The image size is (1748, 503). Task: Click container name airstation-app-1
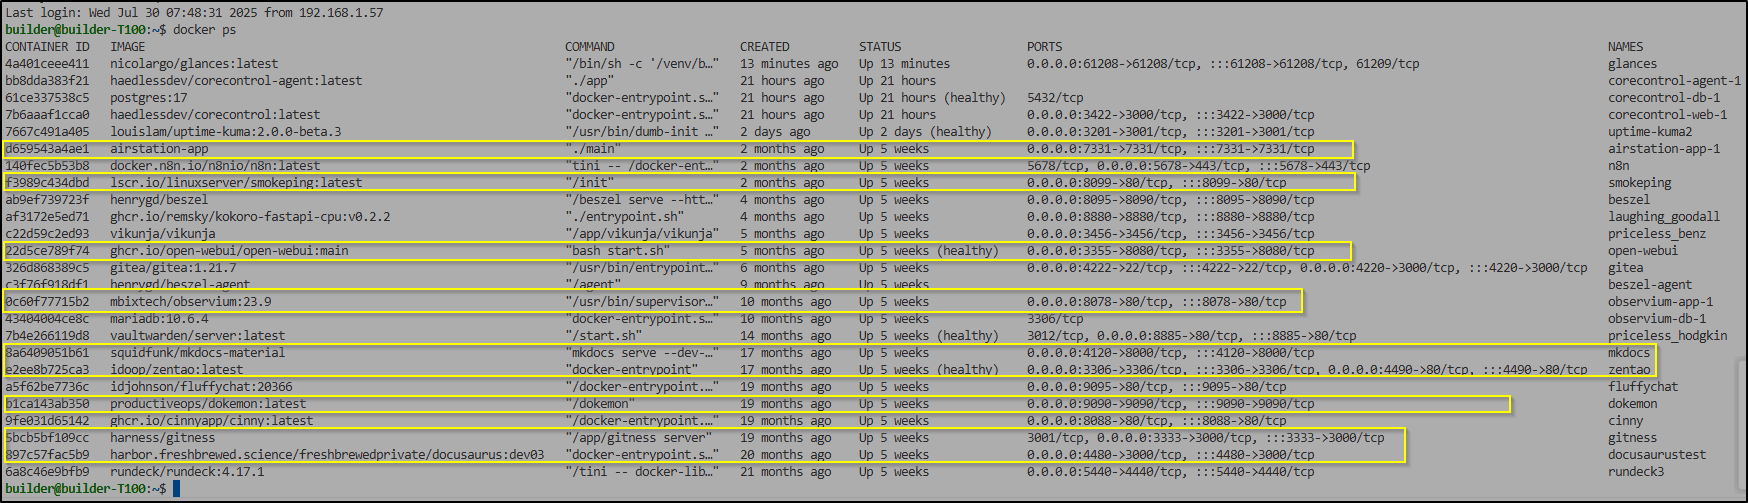(1664, 149)
